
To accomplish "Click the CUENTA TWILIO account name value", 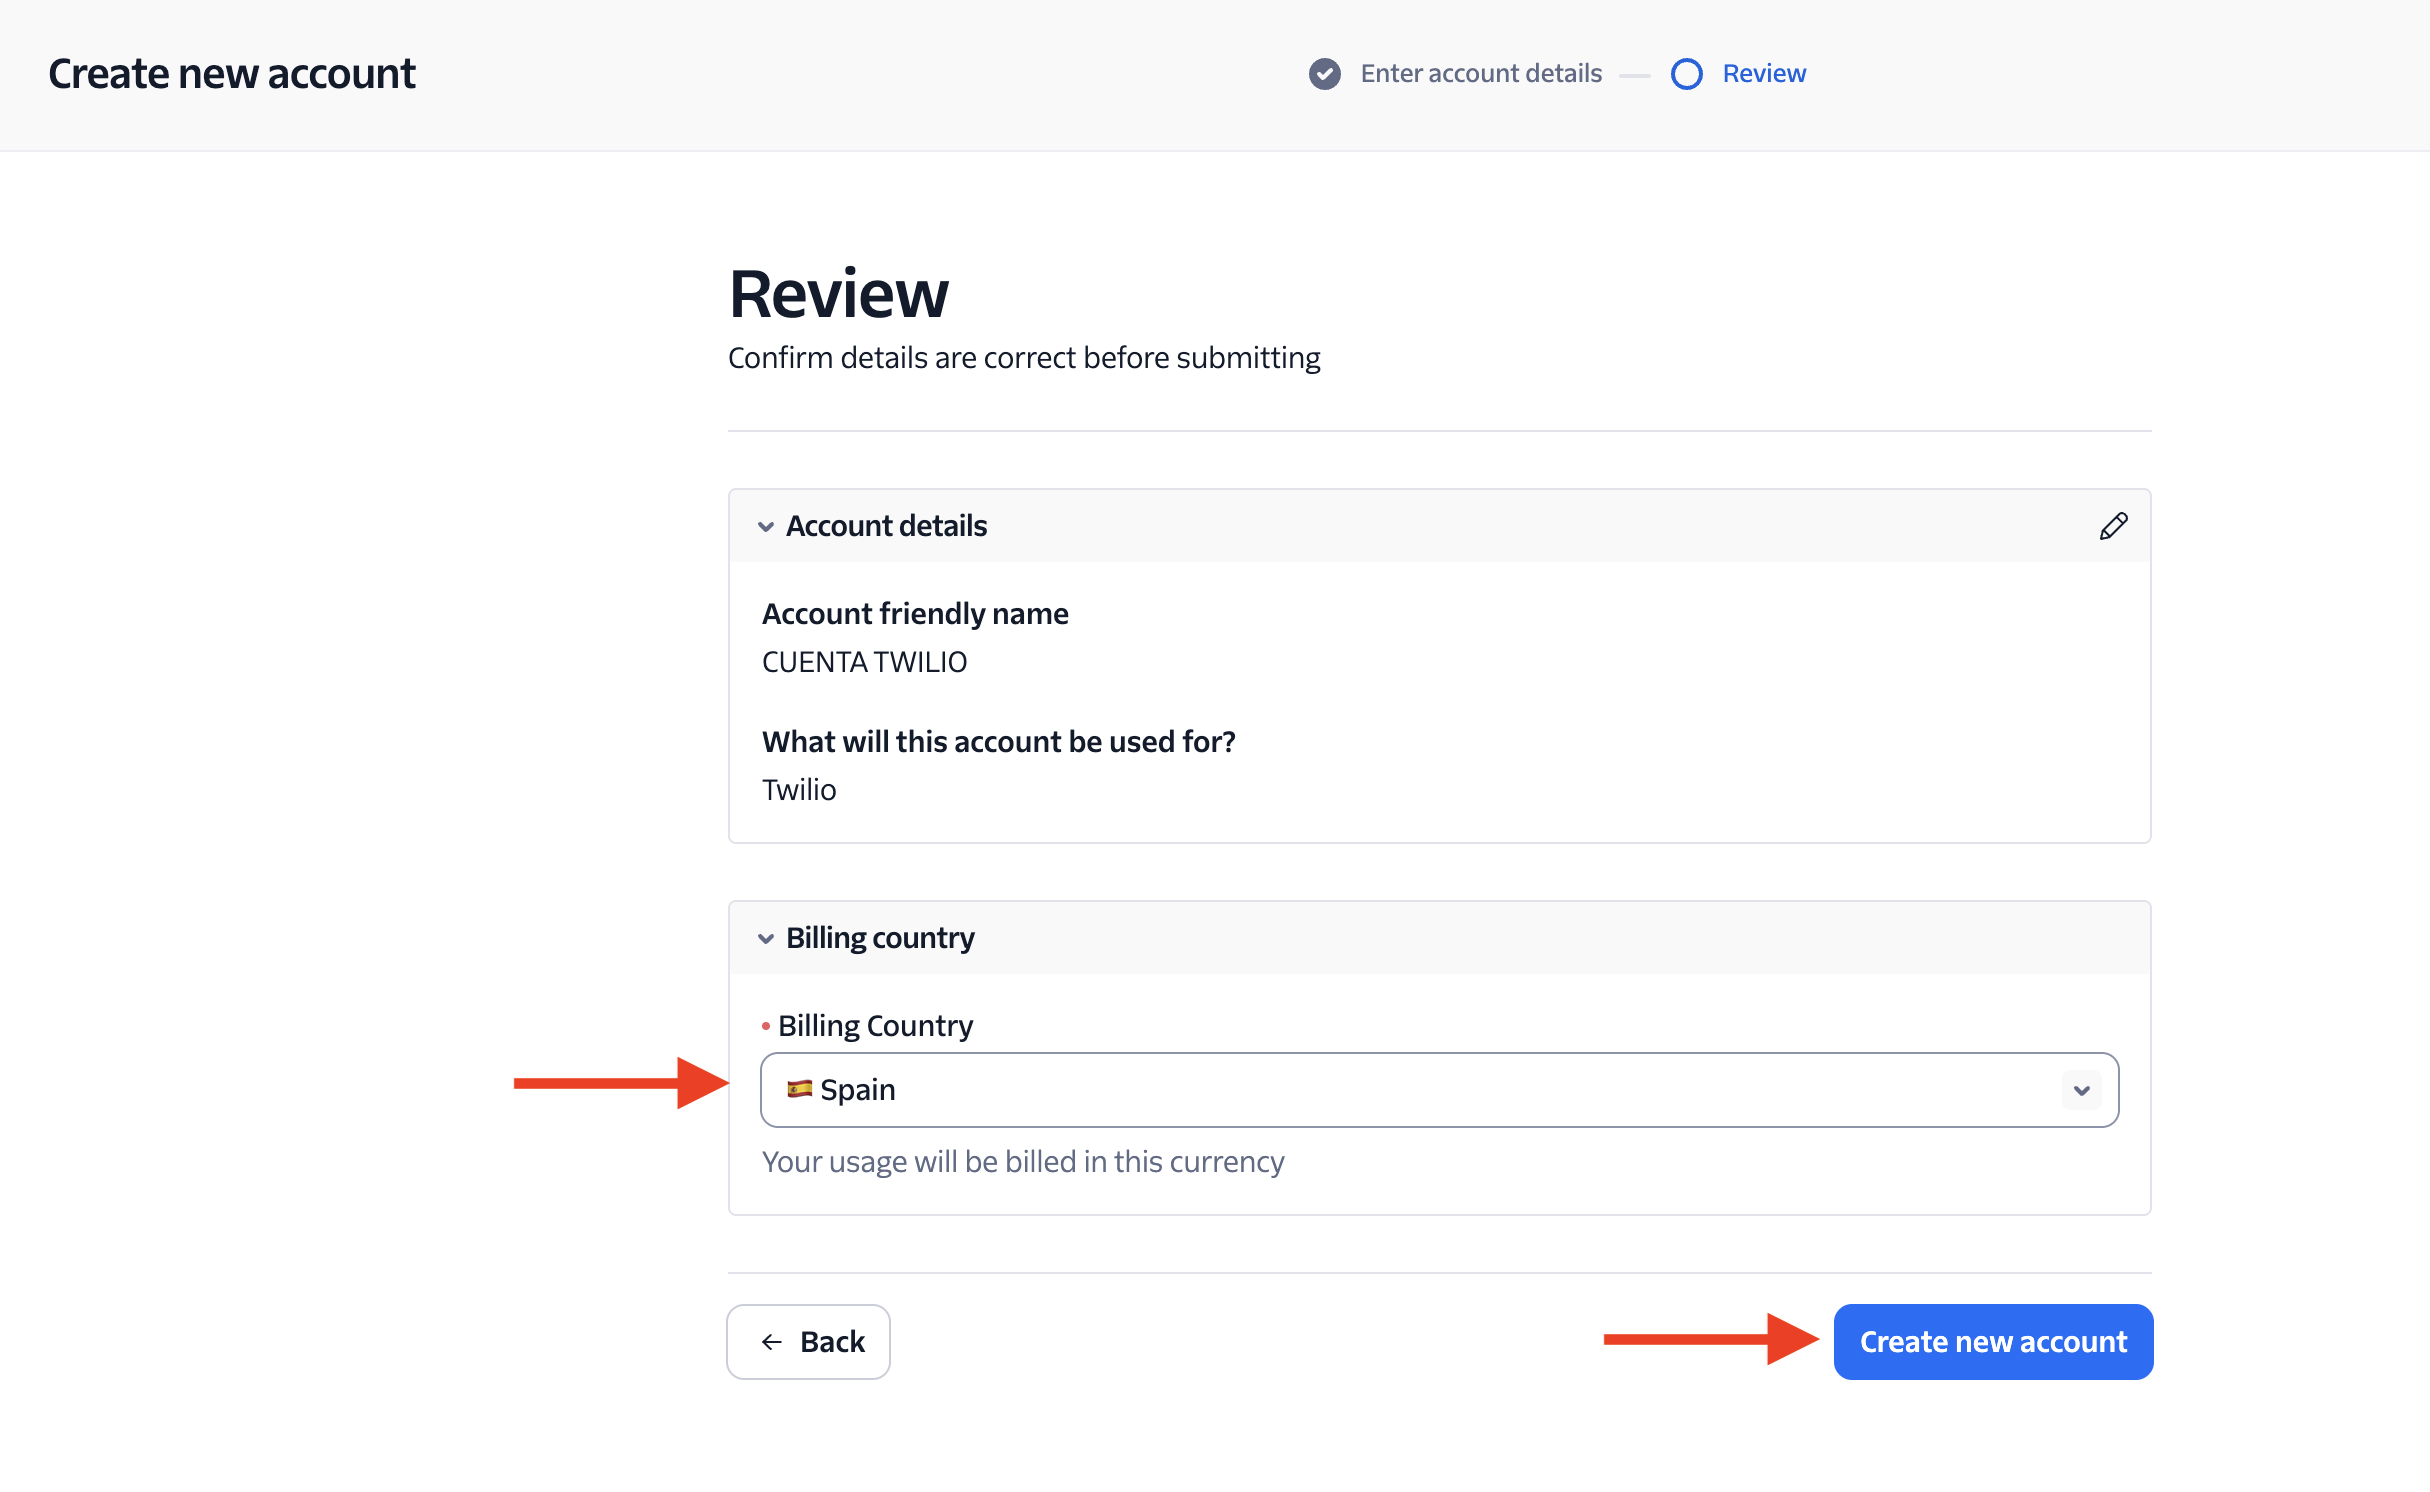I will [x=864, y=662].
